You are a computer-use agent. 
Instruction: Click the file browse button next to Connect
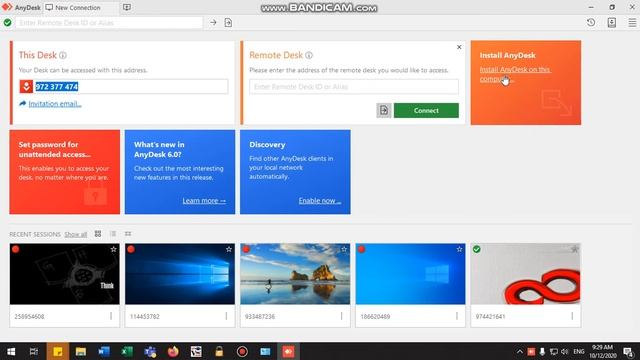(x=384, y=110)
